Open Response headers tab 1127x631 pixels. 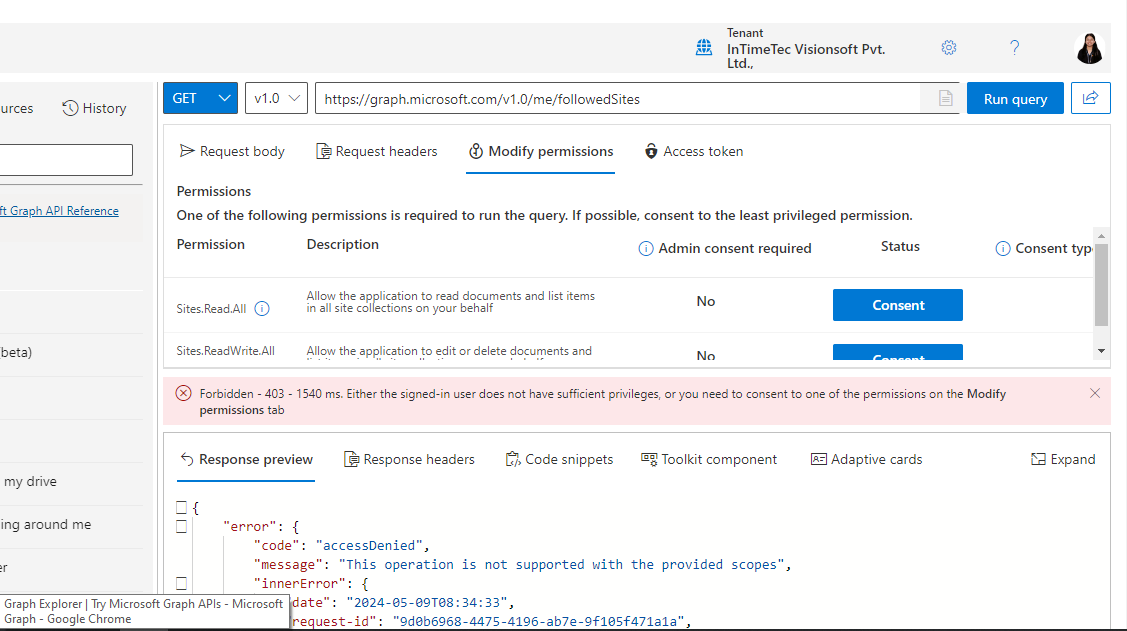[409, 459]
